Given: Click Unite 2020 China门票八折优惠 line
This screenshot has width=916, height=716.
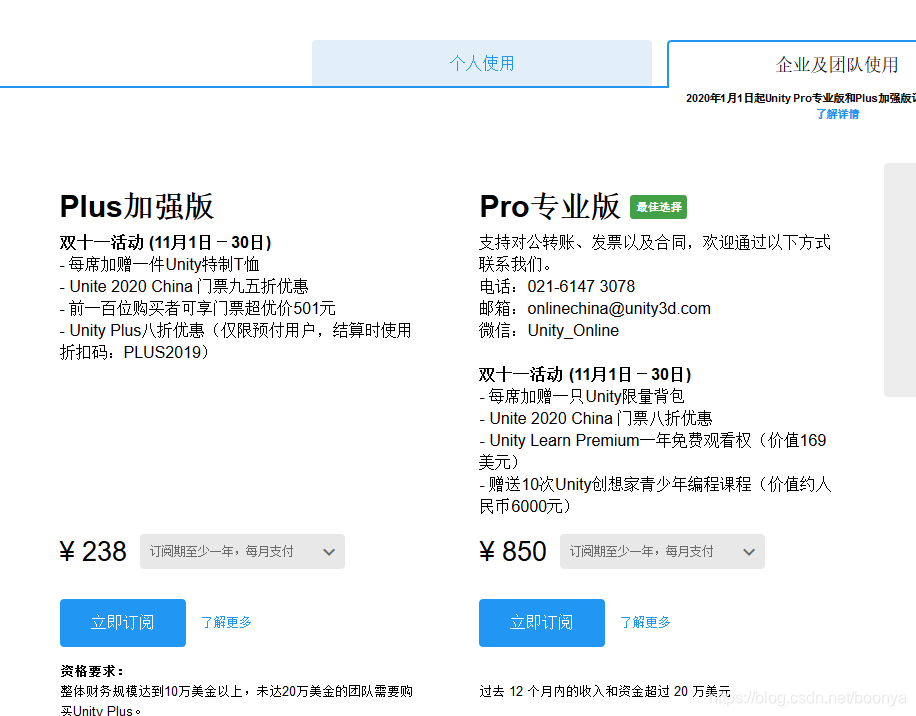Looking at the screenshot, I should click(x=596, y=418).
